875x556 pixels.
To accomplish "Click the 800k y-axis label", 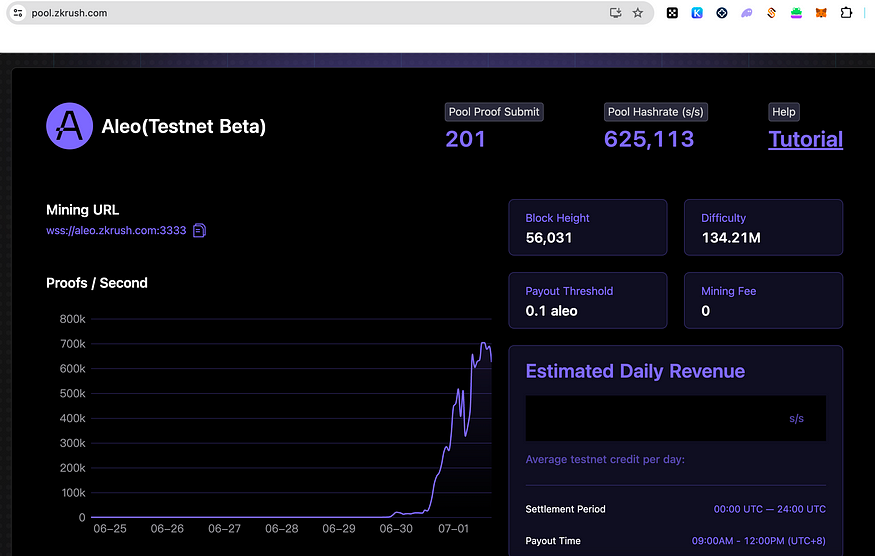I will tap(73, 319).
